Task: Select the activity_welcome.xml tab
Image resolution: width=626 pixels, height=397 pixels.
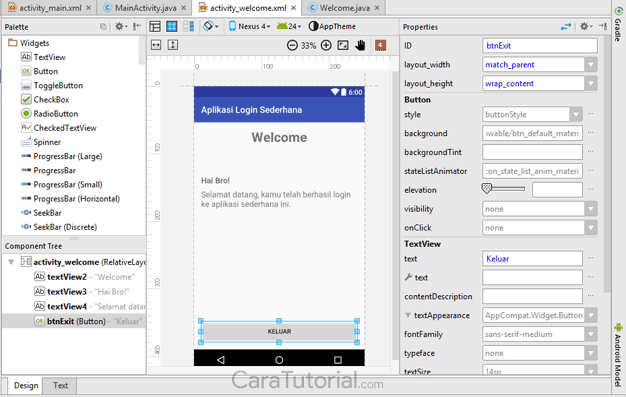Action: pyautogui.click(x=248, y=8)
